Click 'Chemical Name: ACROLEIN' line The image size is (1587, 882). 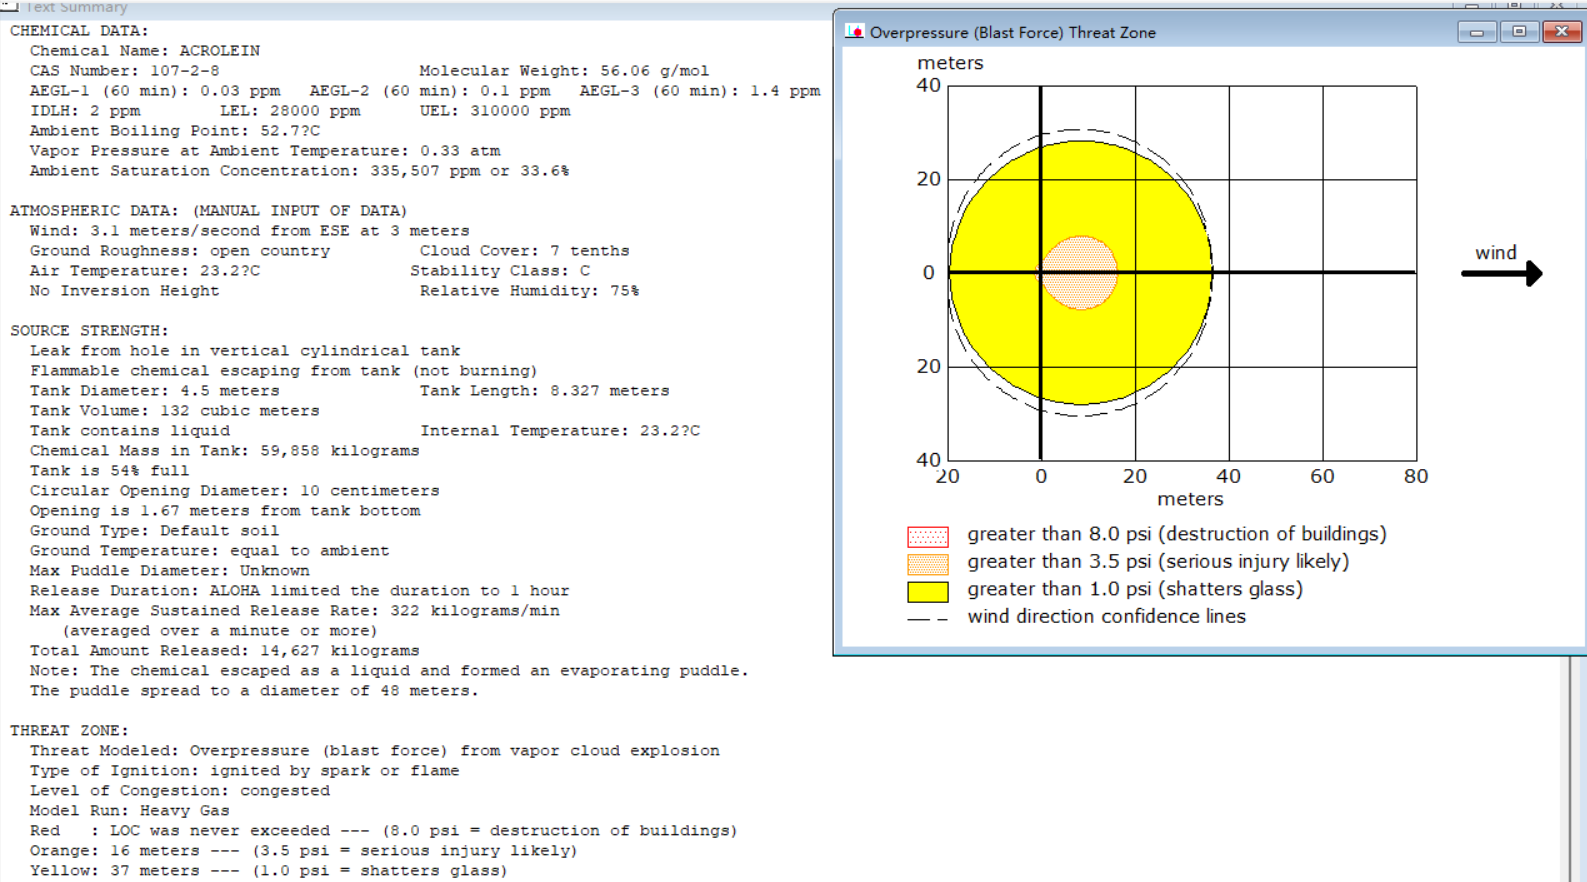coord(145,50)
